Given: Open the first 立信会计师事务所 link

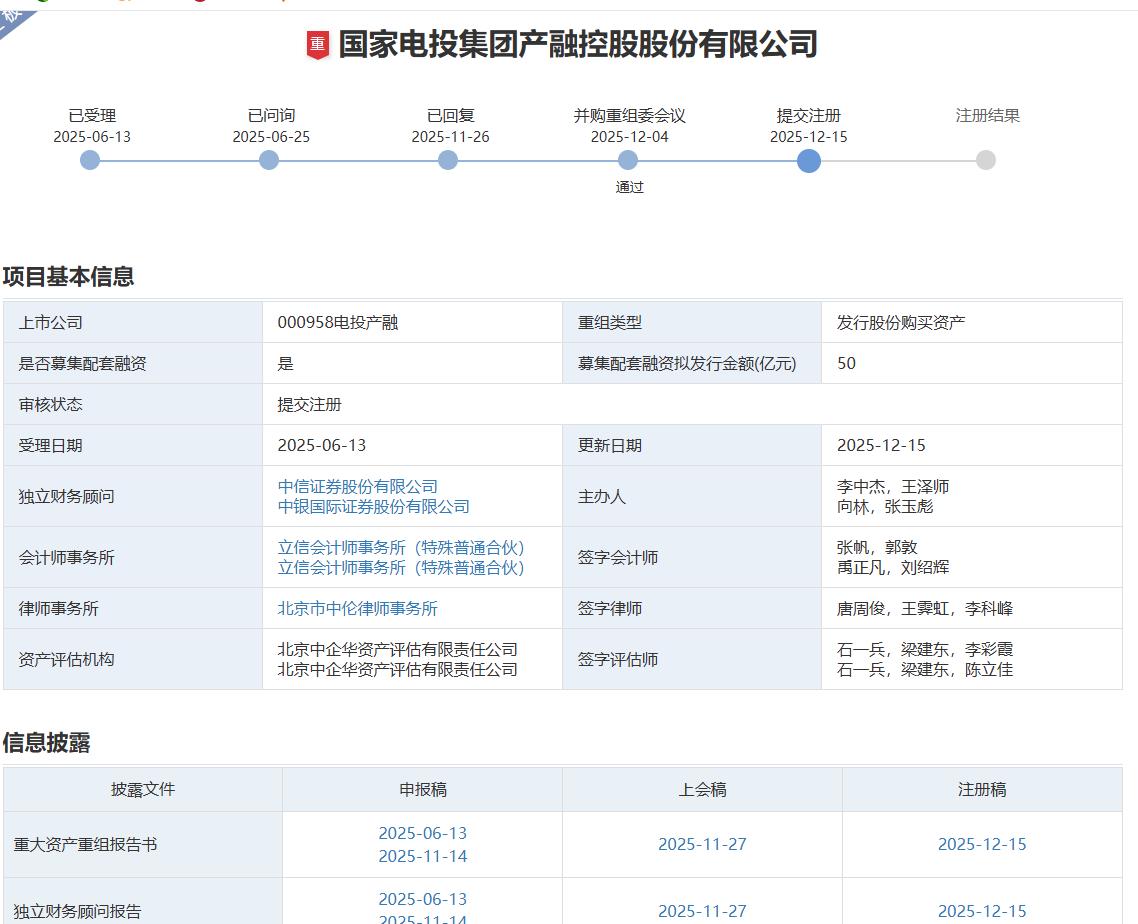Looking at the screenshot, I should (401, 547).
